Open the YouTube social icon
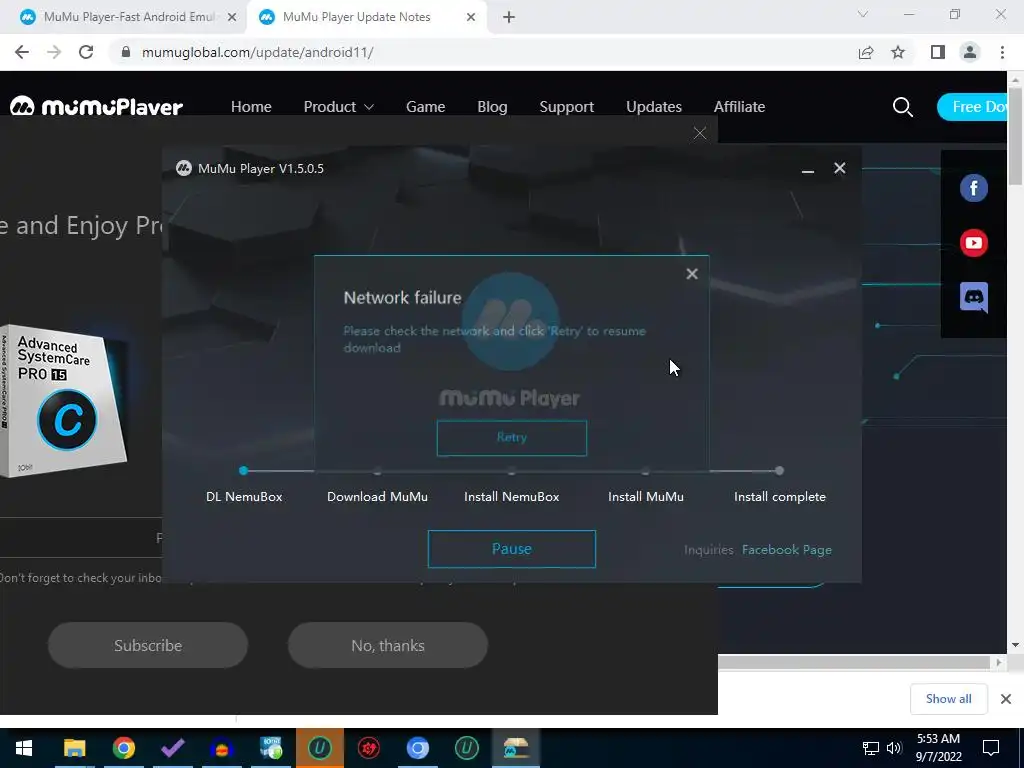This screenshot has height=768, width=1024. (x=973, y=243)
